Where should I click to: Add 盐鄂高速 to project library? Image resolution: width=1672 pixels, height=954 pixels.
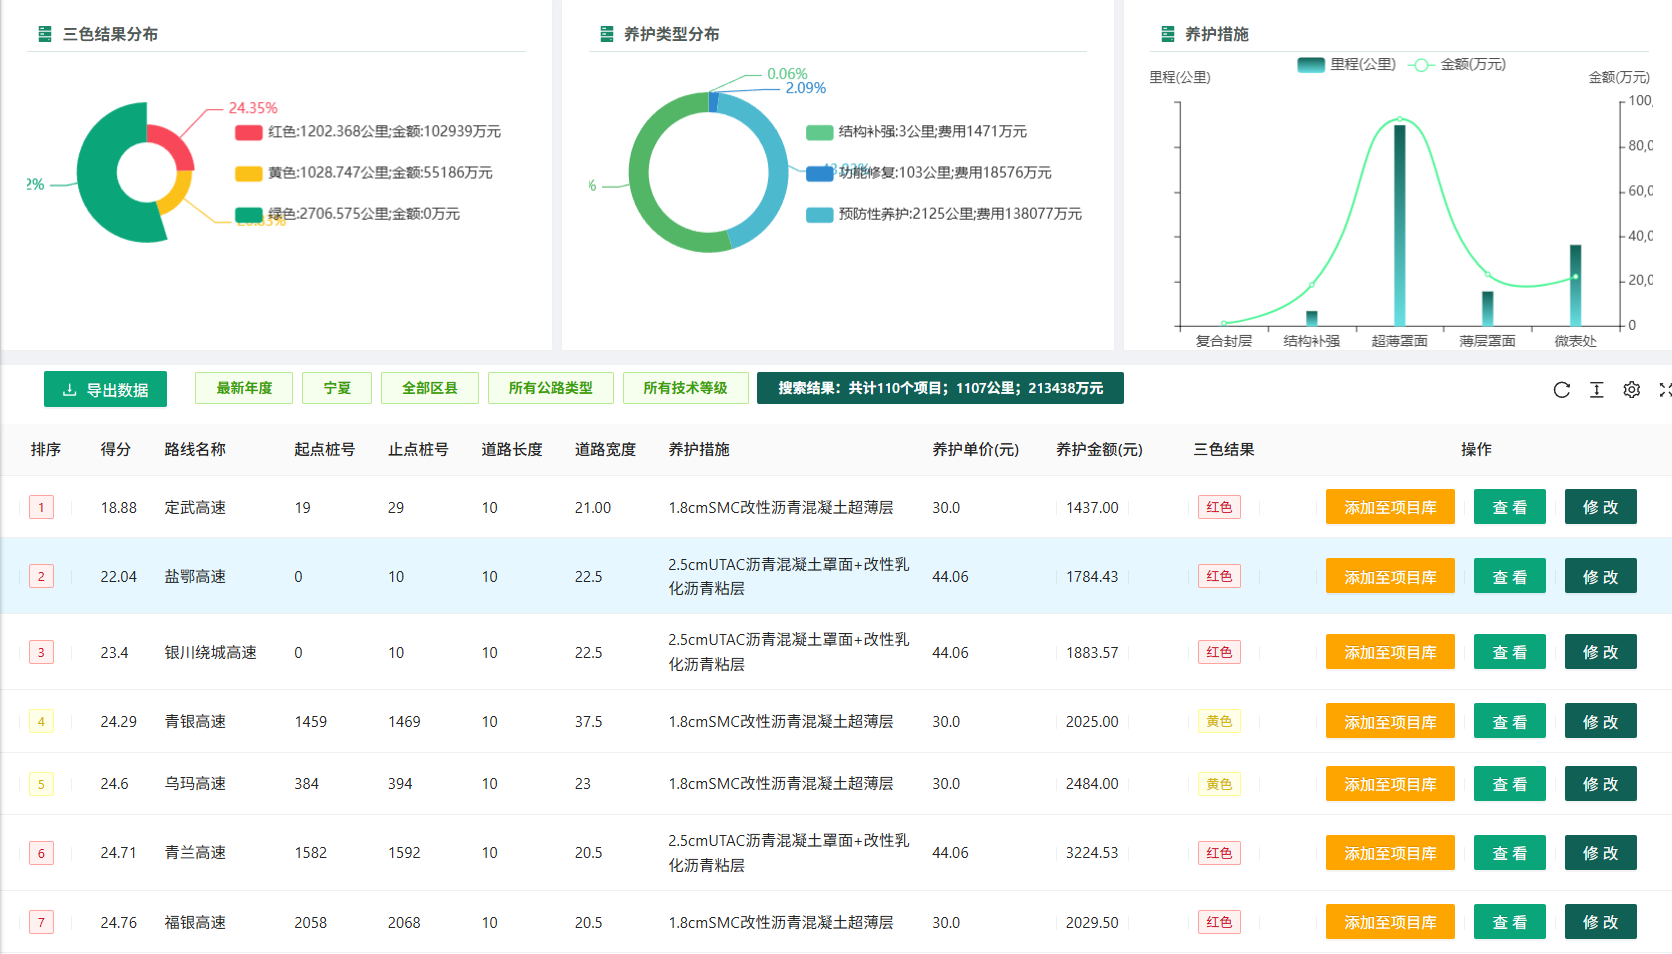coord(1390,577)
